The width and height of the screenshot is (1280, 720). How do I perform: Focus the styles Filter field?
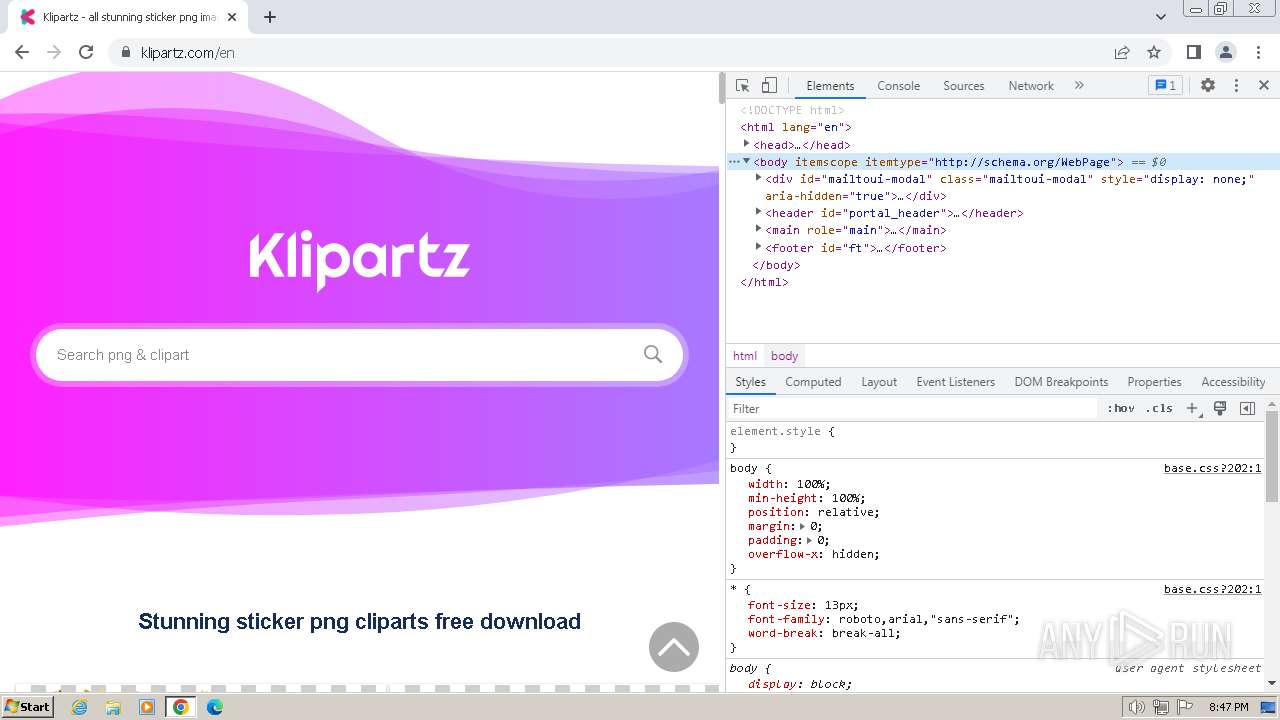(x=912, y=408)
